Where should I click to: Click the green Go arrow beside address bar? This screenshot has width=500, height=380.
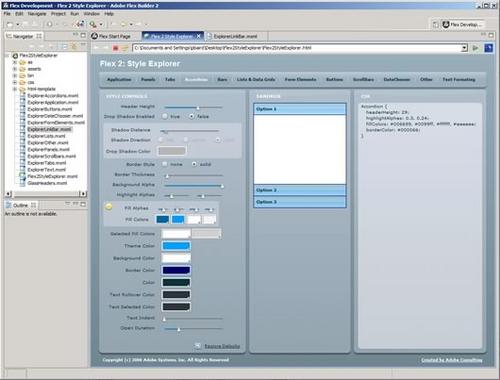[475, 48]
